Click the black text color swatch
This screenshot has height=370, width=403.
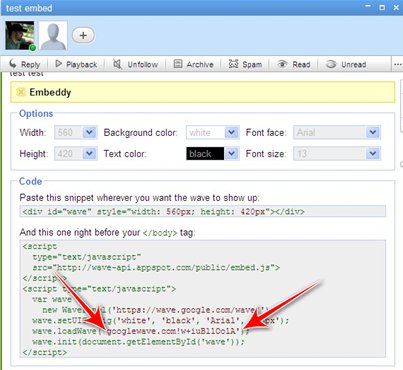tap(205, 154)
